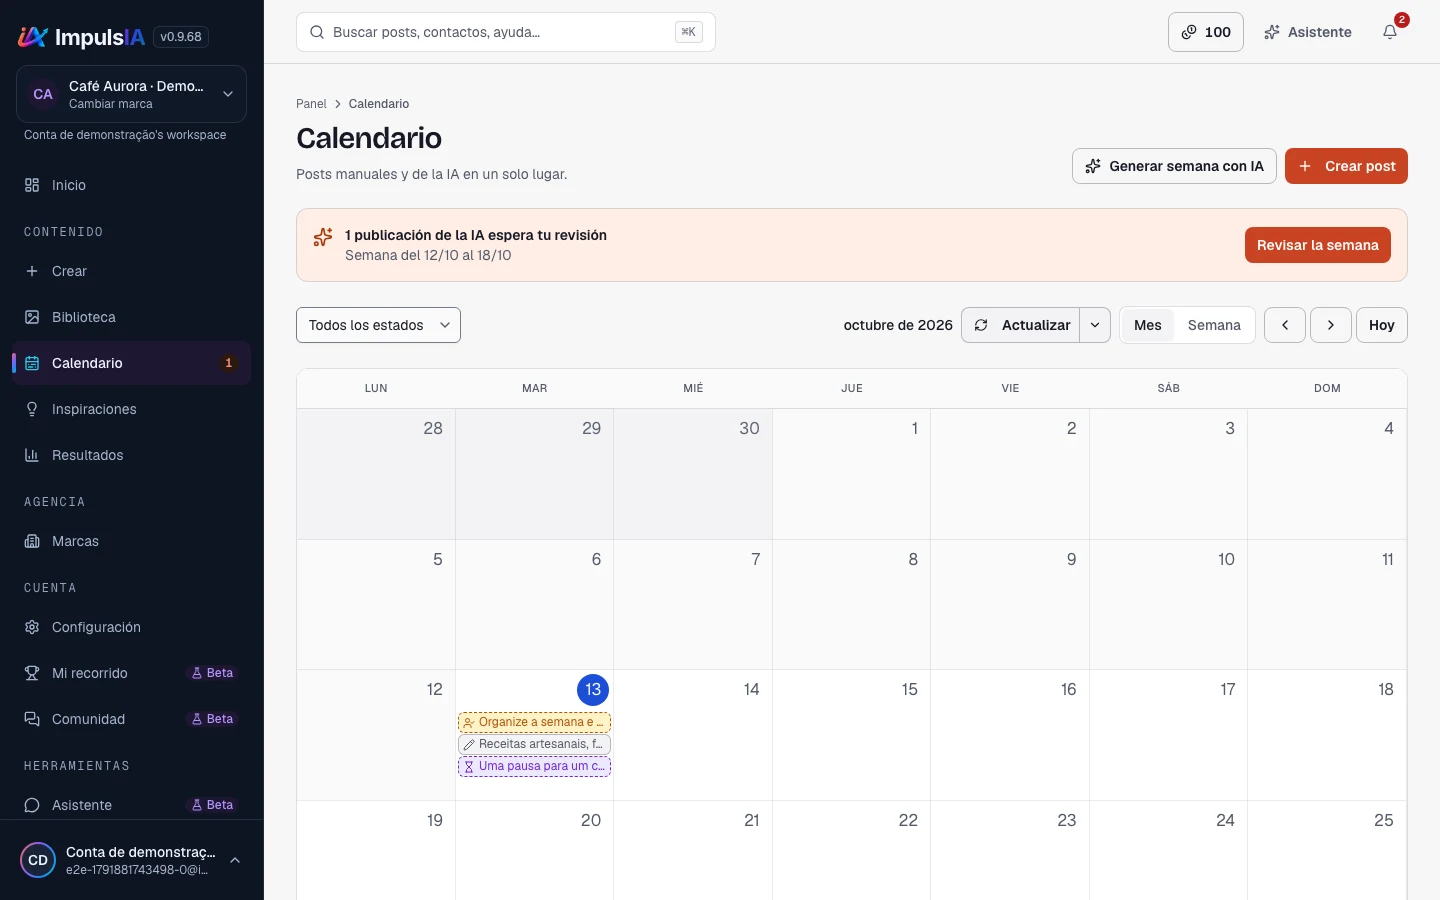Image resolution: width=1440 pixels, height=900 pixels.
Task: Switch to Mes view
Action: (1148, 325)
